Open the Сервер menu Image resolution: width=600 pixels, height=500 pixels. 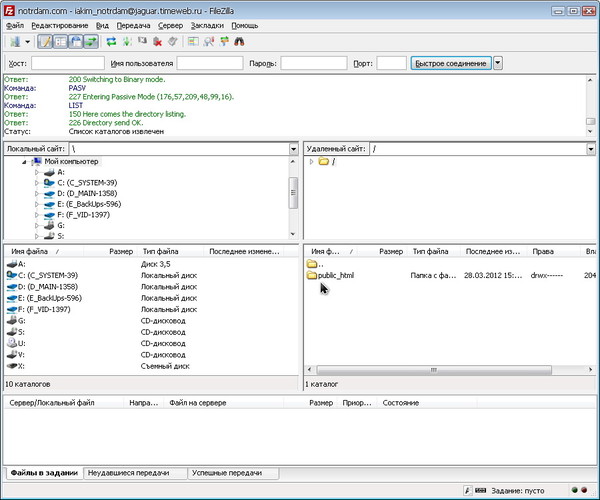point(171,26)
